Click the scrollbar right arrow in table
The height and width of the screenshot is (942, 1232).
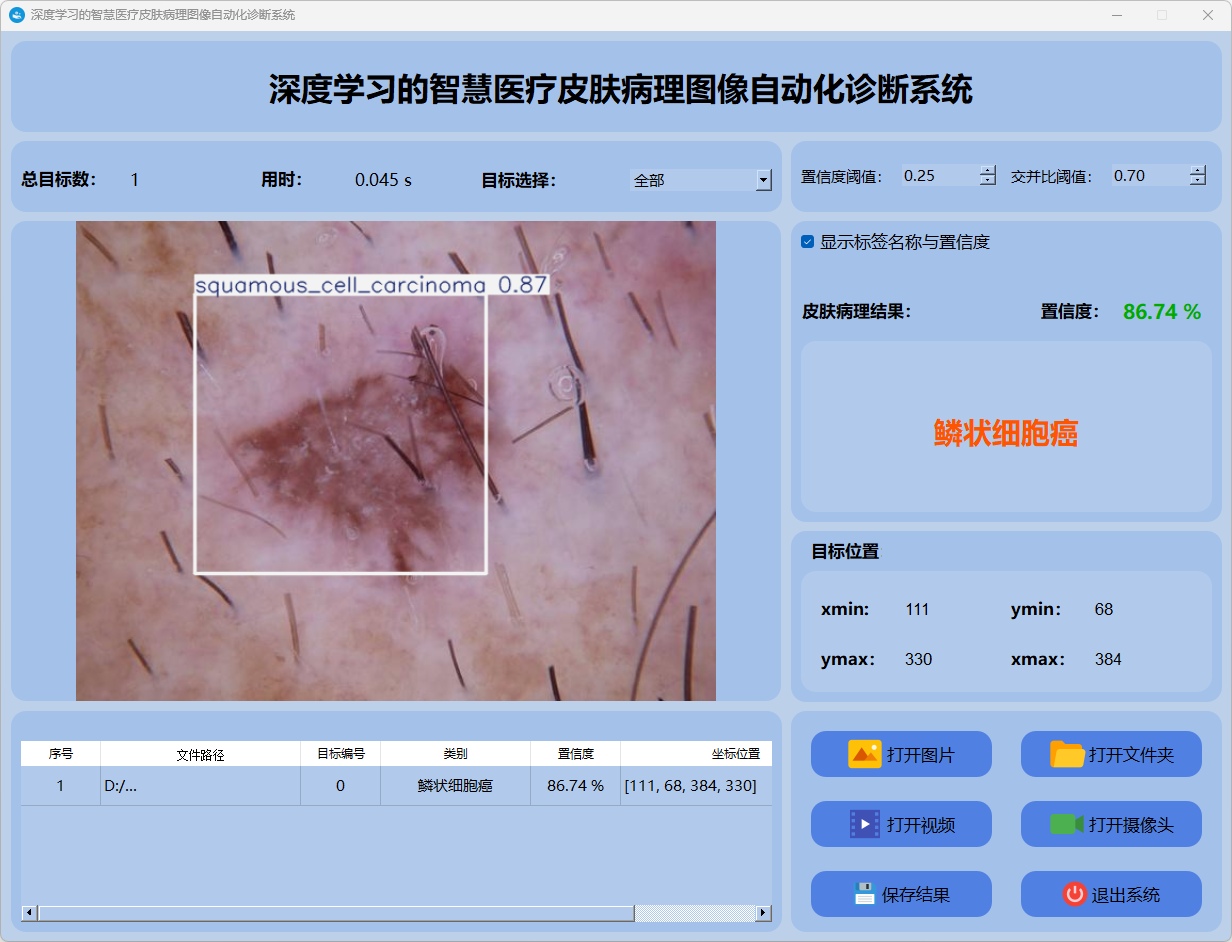point(763,913)
